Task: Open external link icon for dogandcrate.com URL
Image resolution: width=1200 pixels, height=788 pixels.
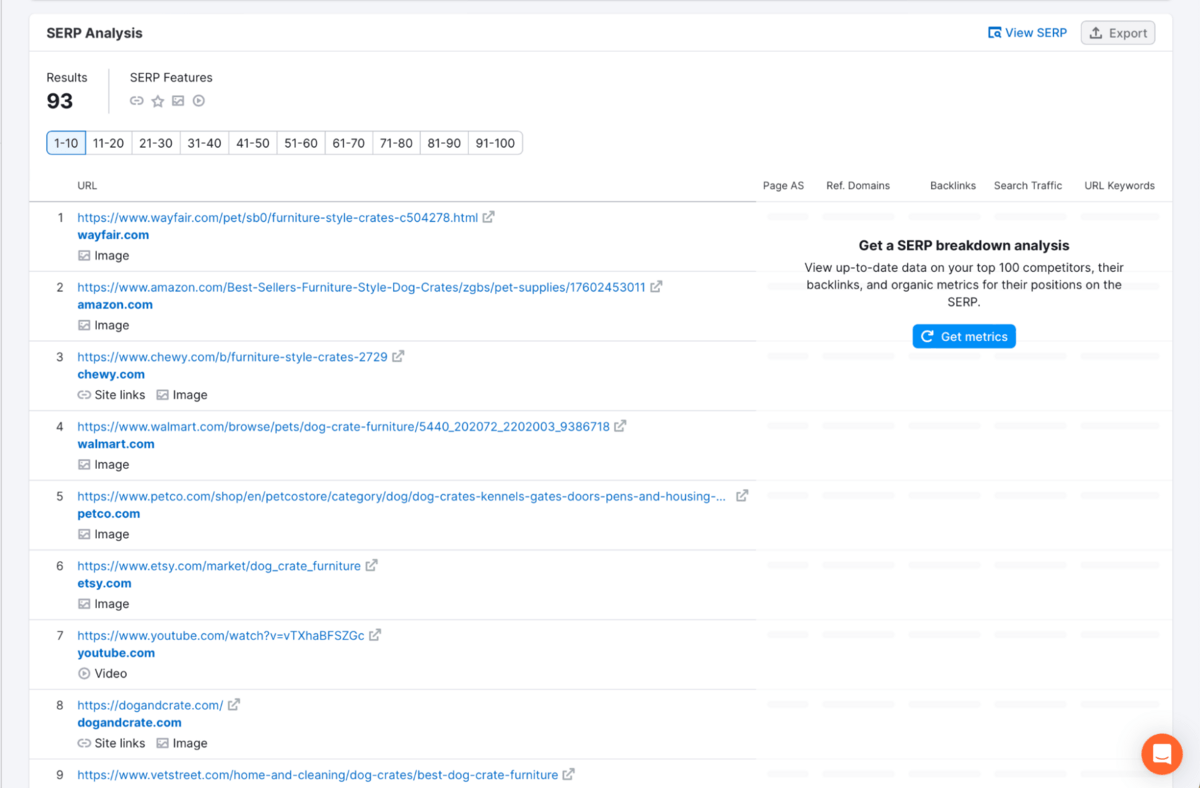Action: (x=234, y=705)
